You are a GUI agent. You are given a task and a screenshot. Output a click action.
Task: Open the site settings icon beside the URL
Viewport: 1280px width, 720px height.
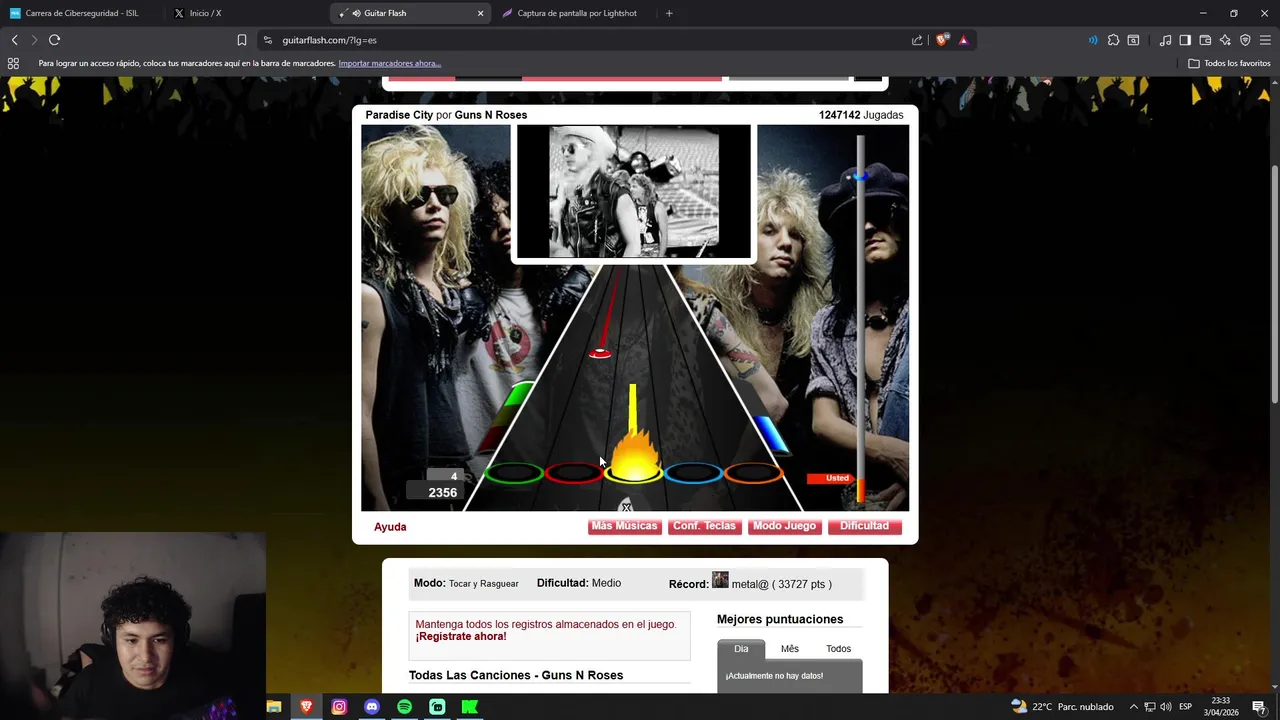click(267, 40)
